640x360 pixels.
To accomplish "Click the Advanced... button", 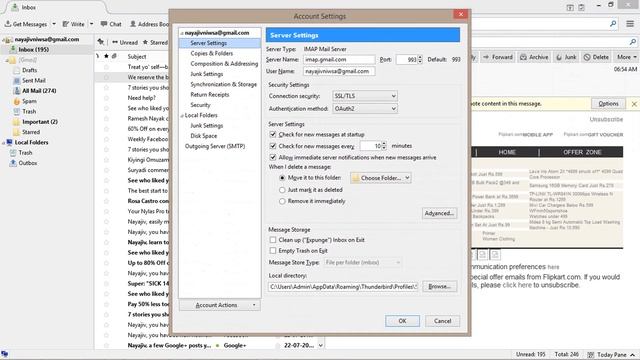I will click(x=439, y=213).
